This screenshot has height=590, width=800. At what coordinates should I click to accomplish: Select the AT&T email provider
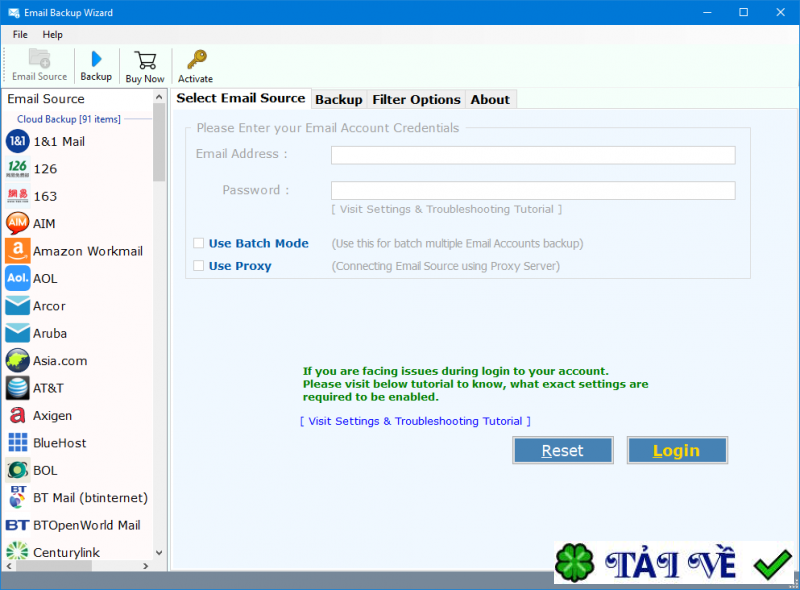point(50,388)
